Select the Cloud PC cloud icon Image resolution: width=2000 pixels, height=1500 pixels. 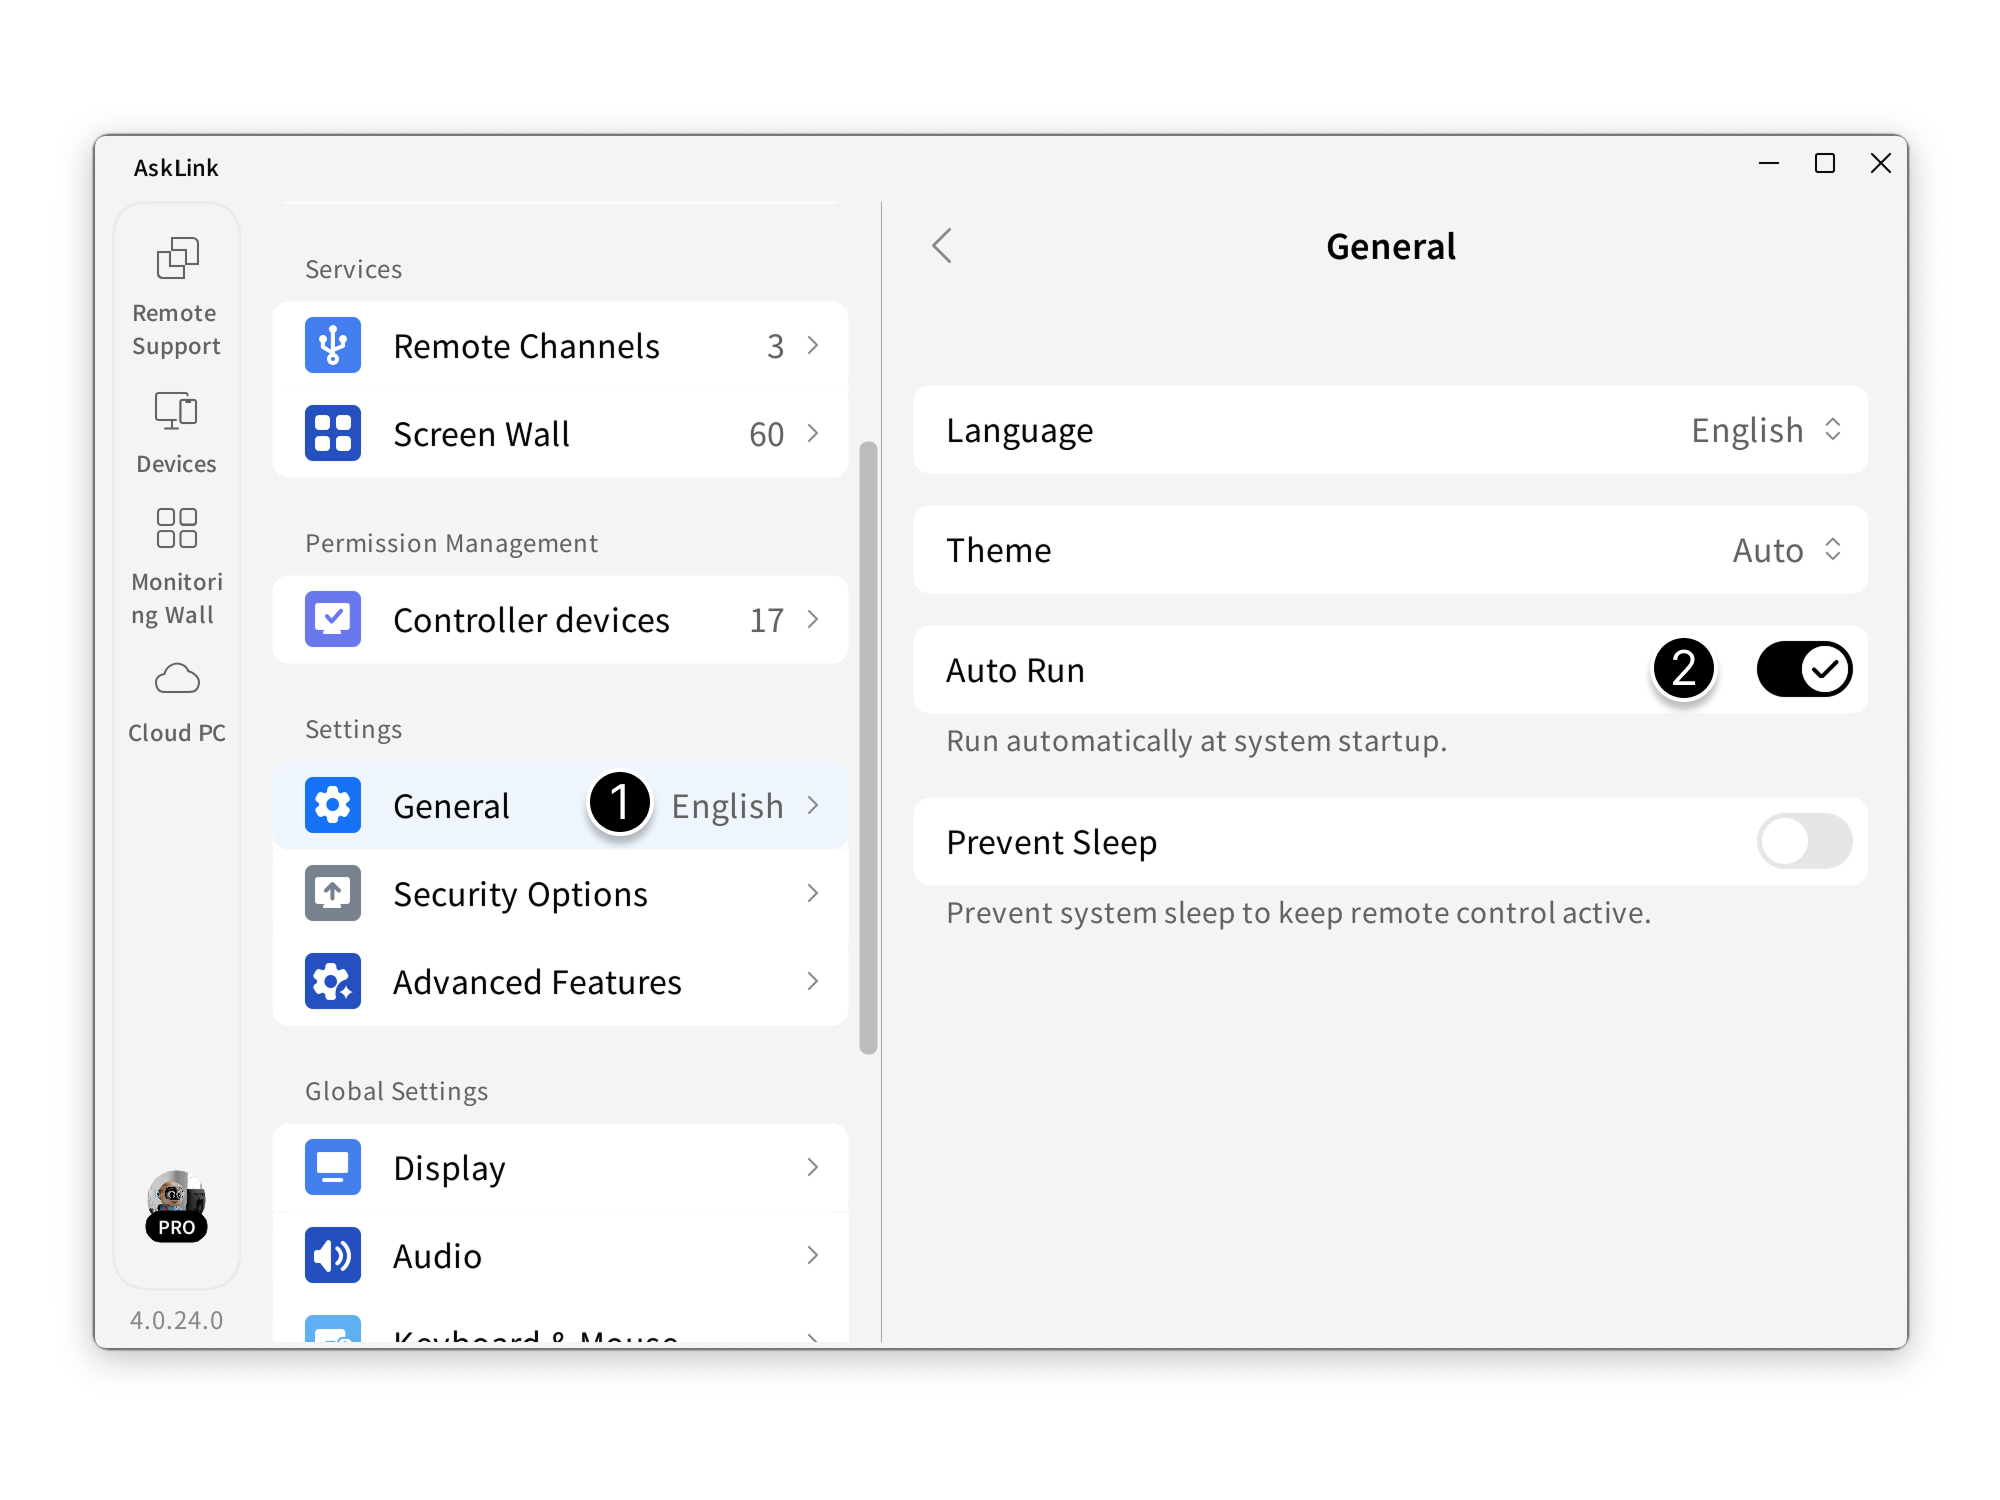(177, 679)
